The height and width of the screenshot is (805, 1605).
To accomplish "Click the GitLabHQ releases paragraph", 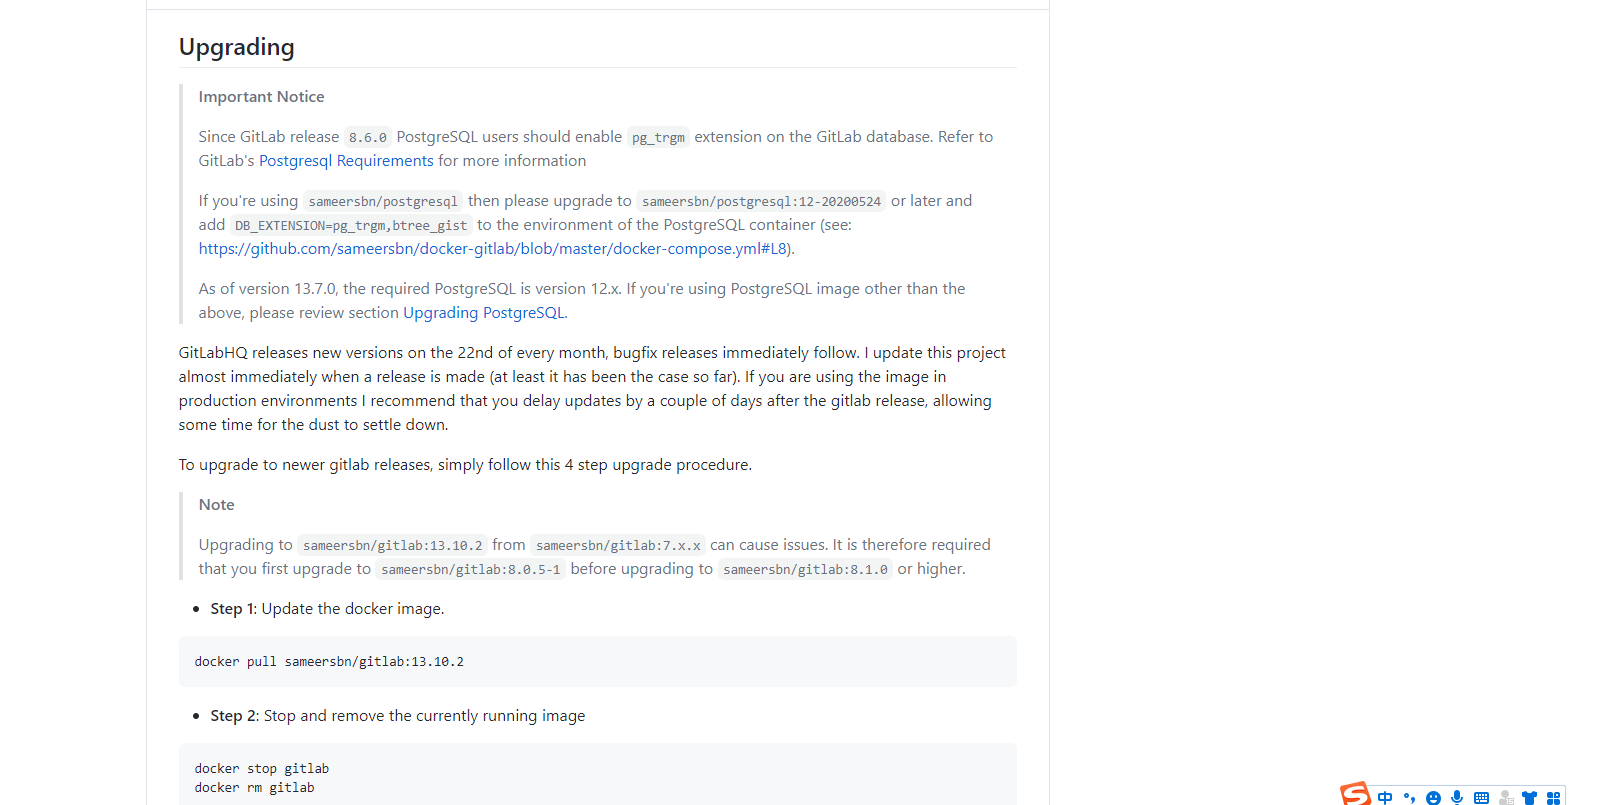I will tap(592, 389).
